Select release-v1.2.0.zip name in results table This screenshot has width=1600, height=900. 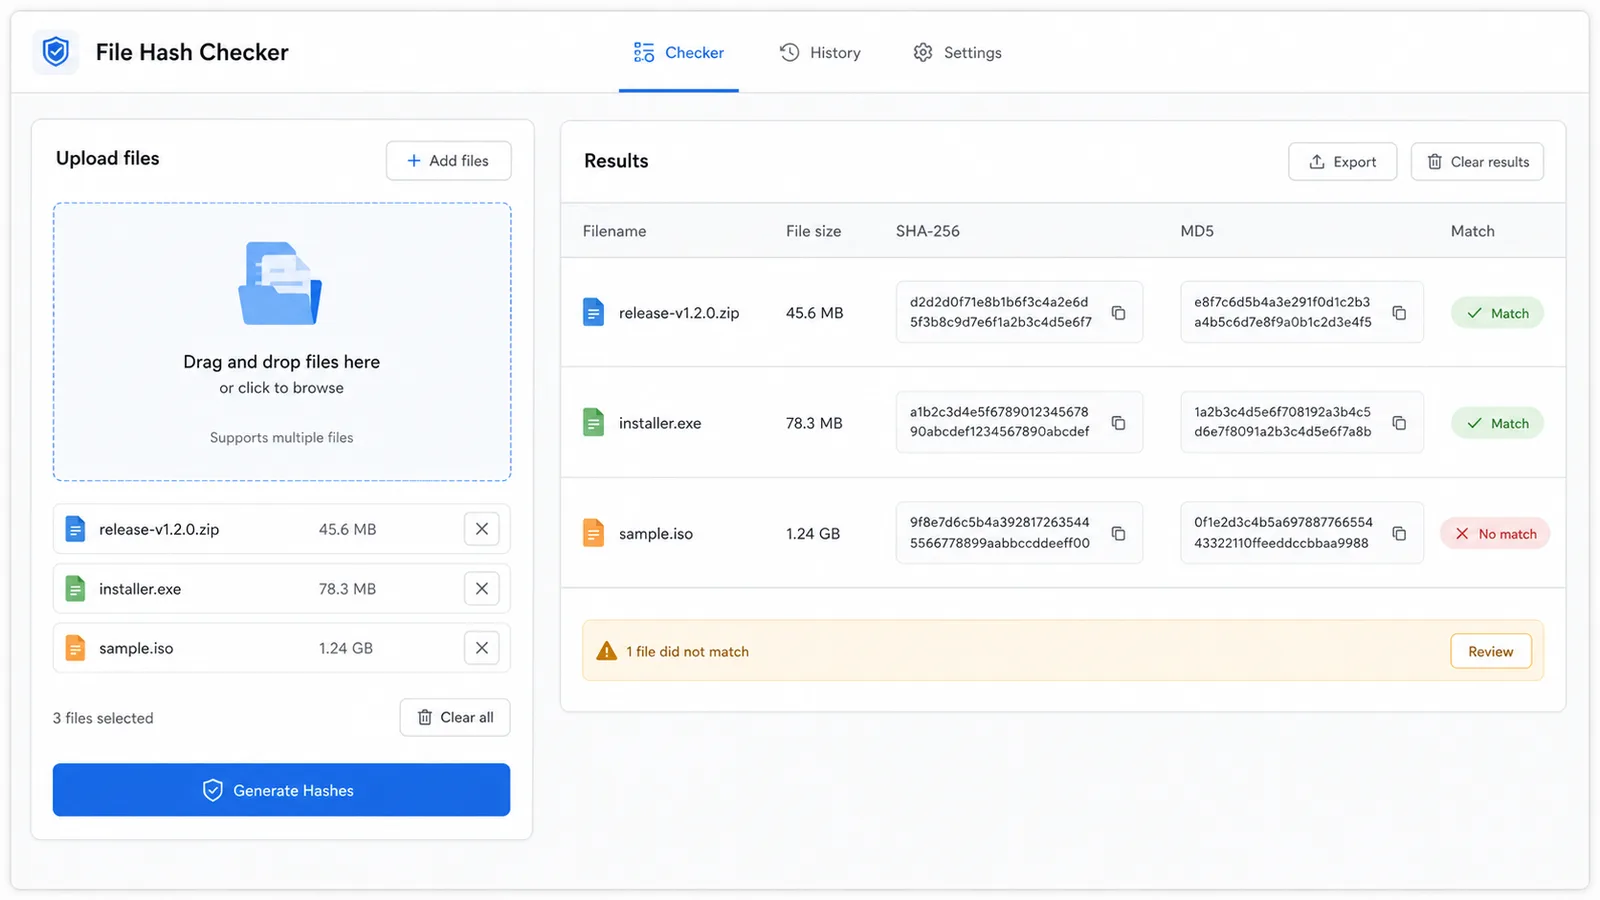tap(679, 313)
